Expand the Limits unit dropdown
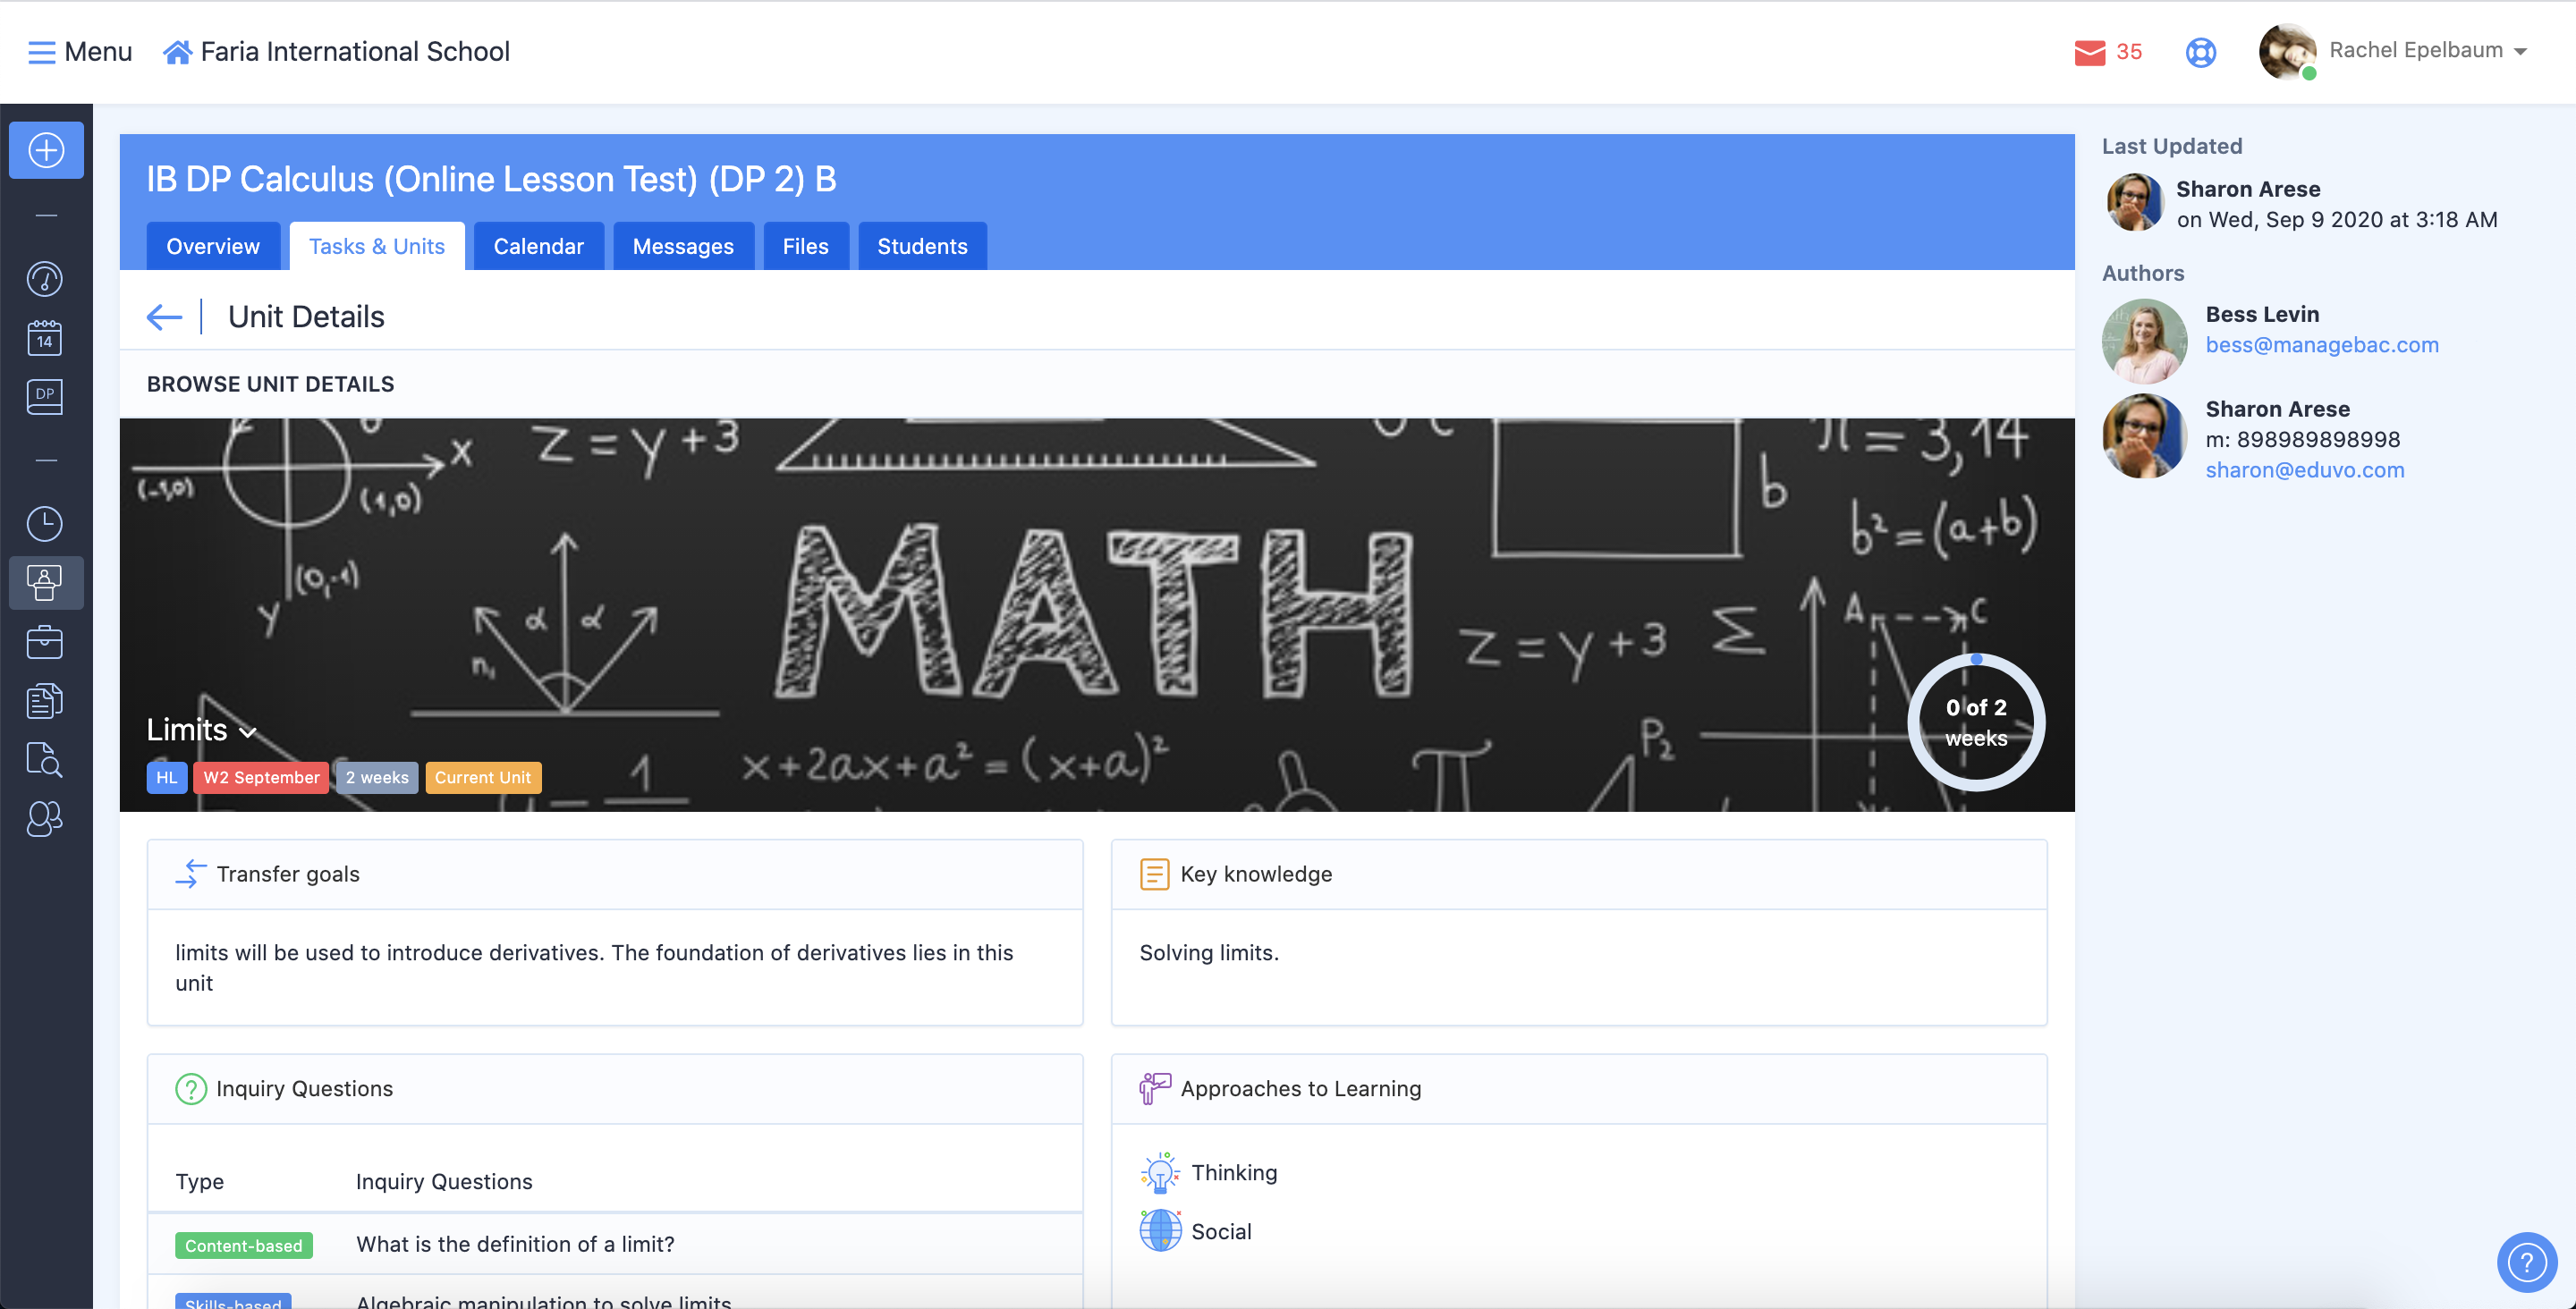The height and width of the screenshot is (1309, 2576). click(x=201, y=730)
